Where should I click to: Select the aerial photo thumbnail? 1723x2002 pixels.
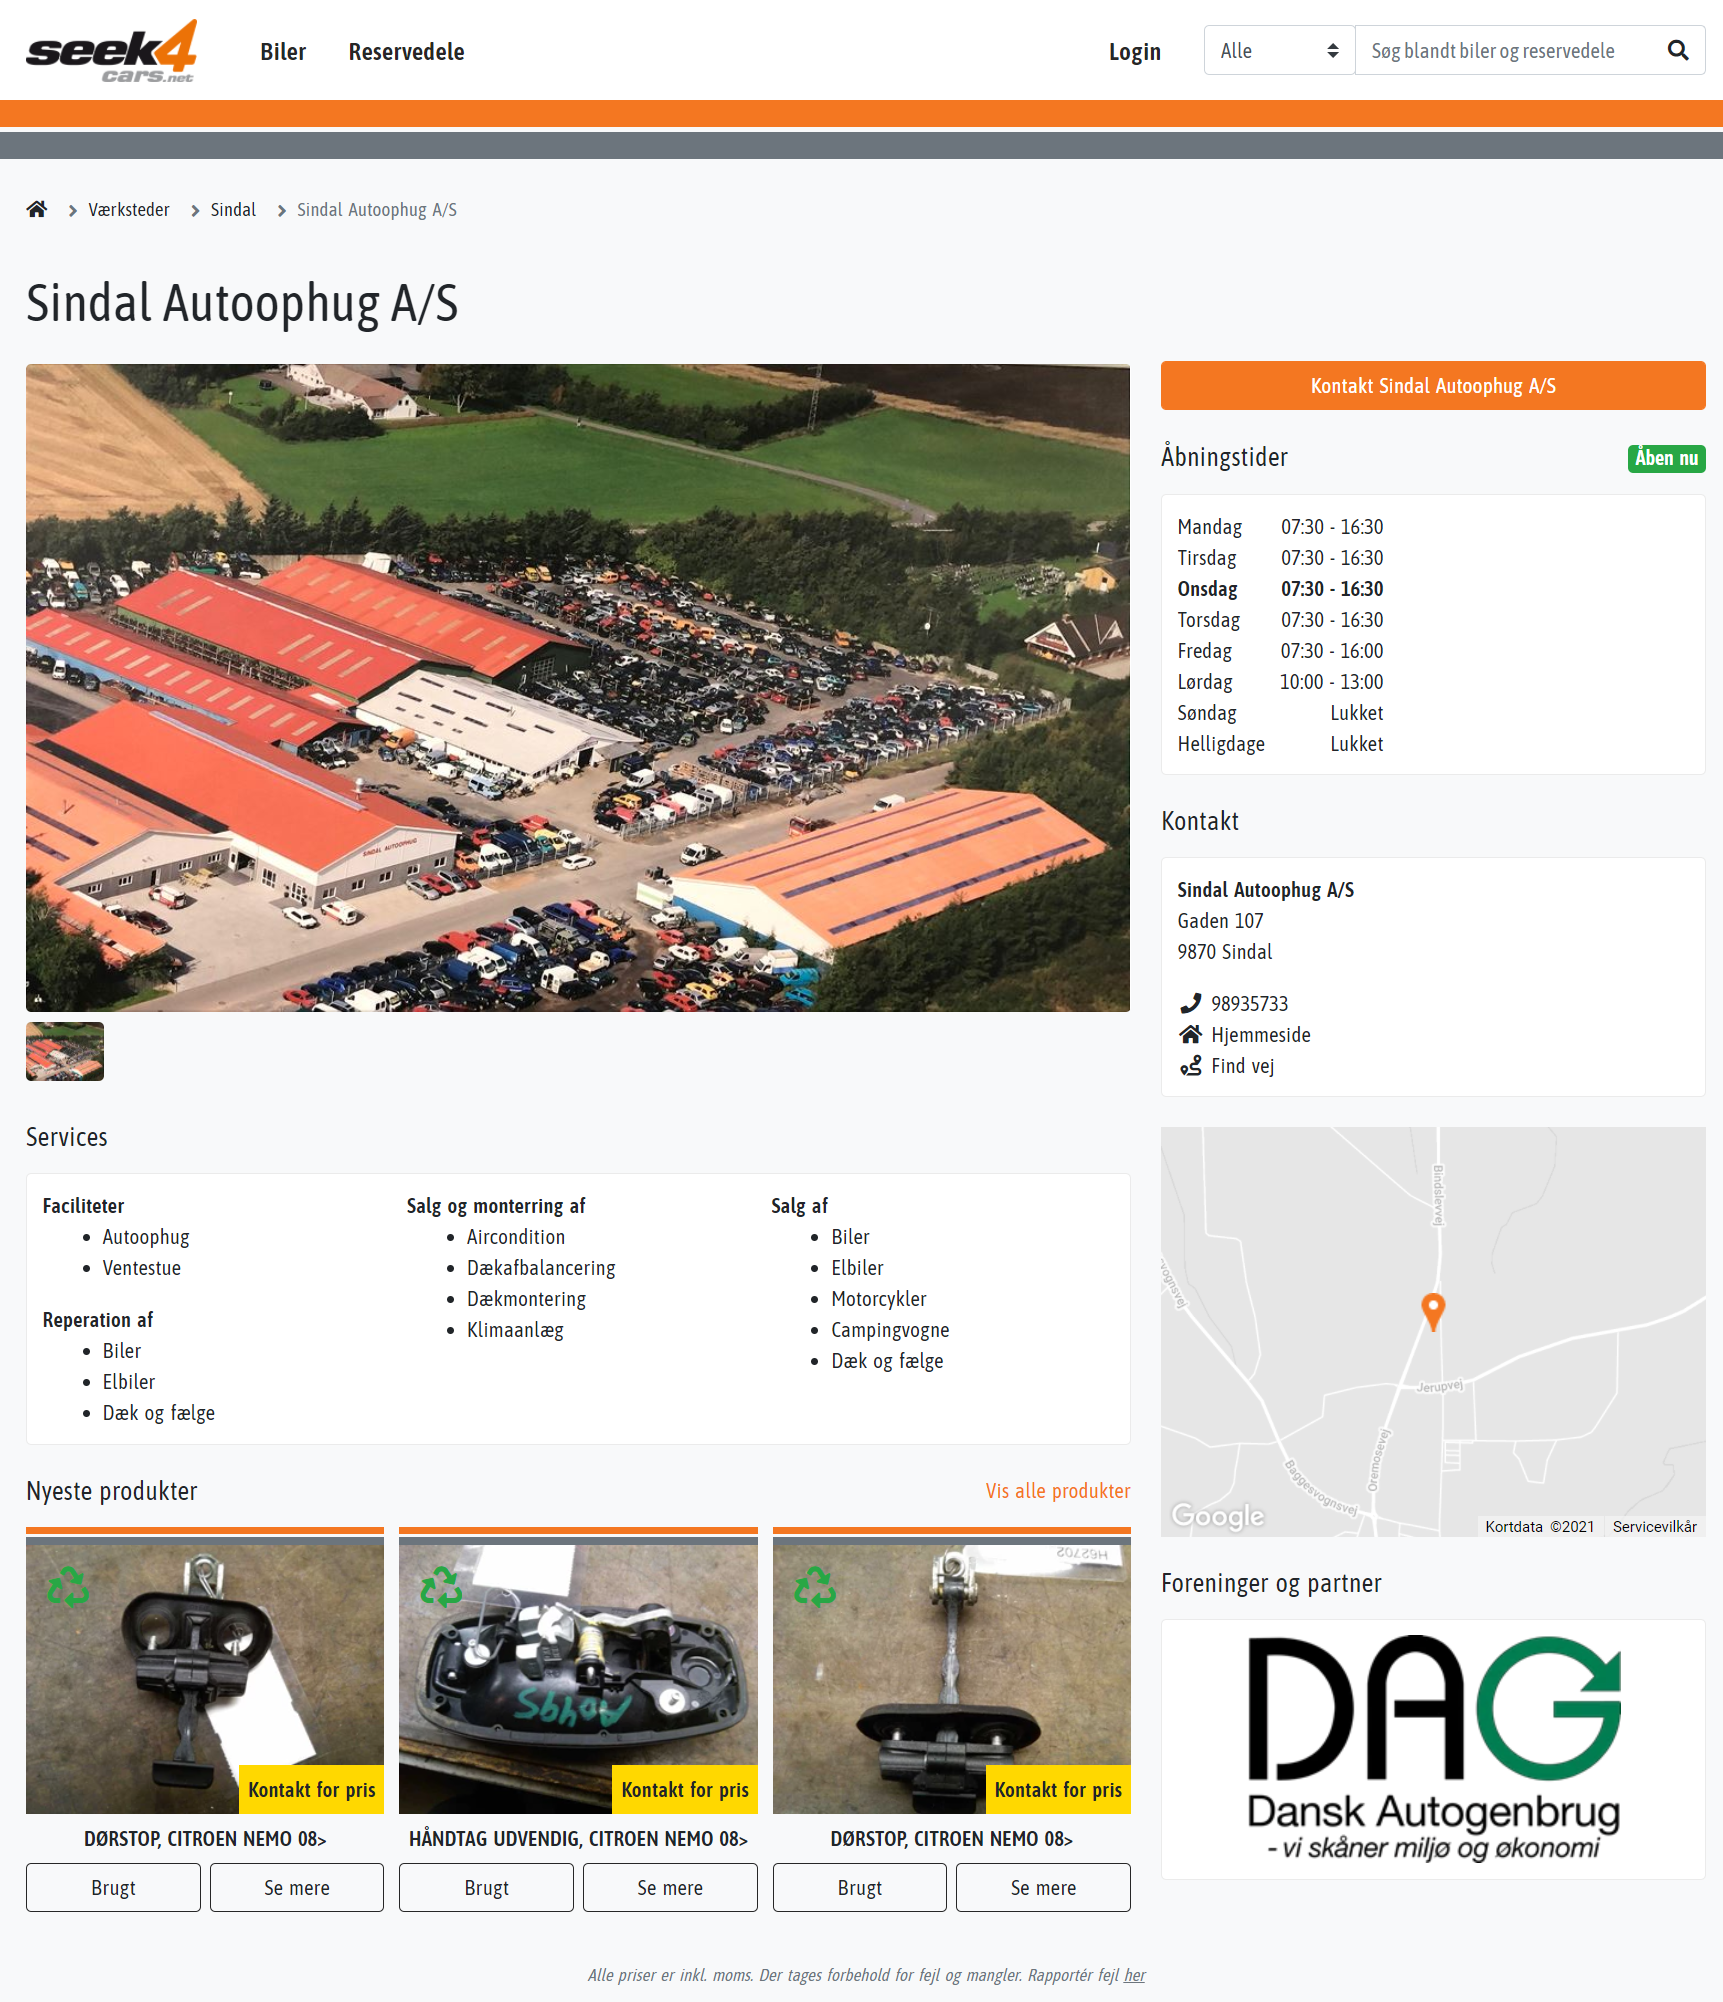65,1051
